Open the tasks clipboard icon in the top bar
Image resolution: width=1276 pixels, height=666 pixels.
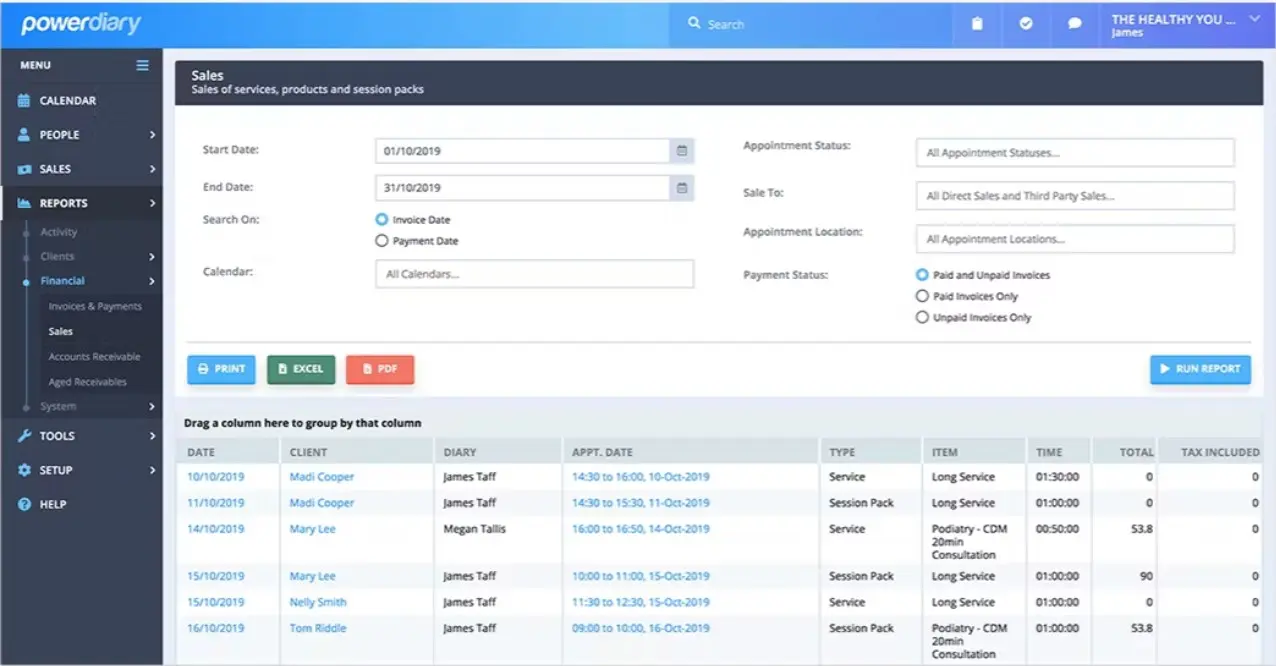point(977,23)
